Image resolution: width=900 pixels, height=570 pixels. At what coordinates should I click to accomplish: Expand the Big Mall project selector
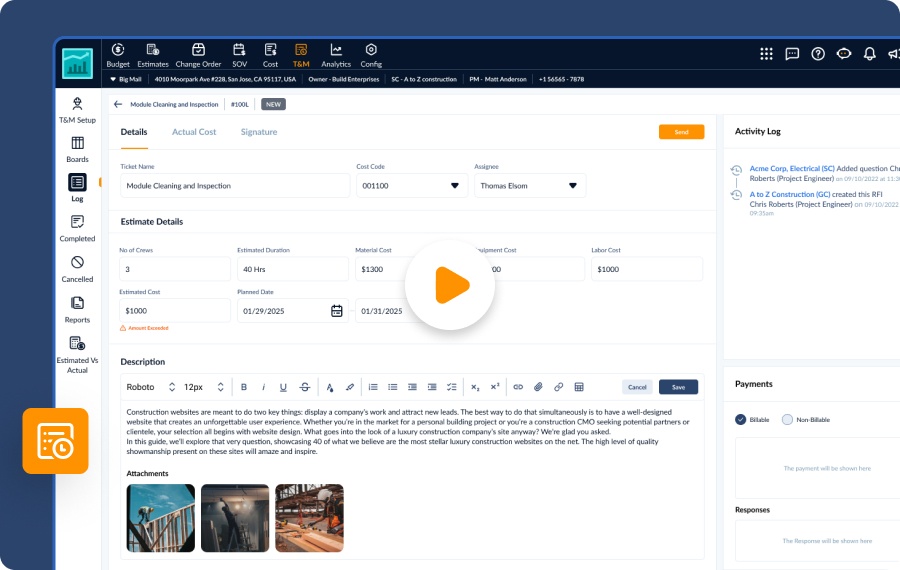(126, 79)
